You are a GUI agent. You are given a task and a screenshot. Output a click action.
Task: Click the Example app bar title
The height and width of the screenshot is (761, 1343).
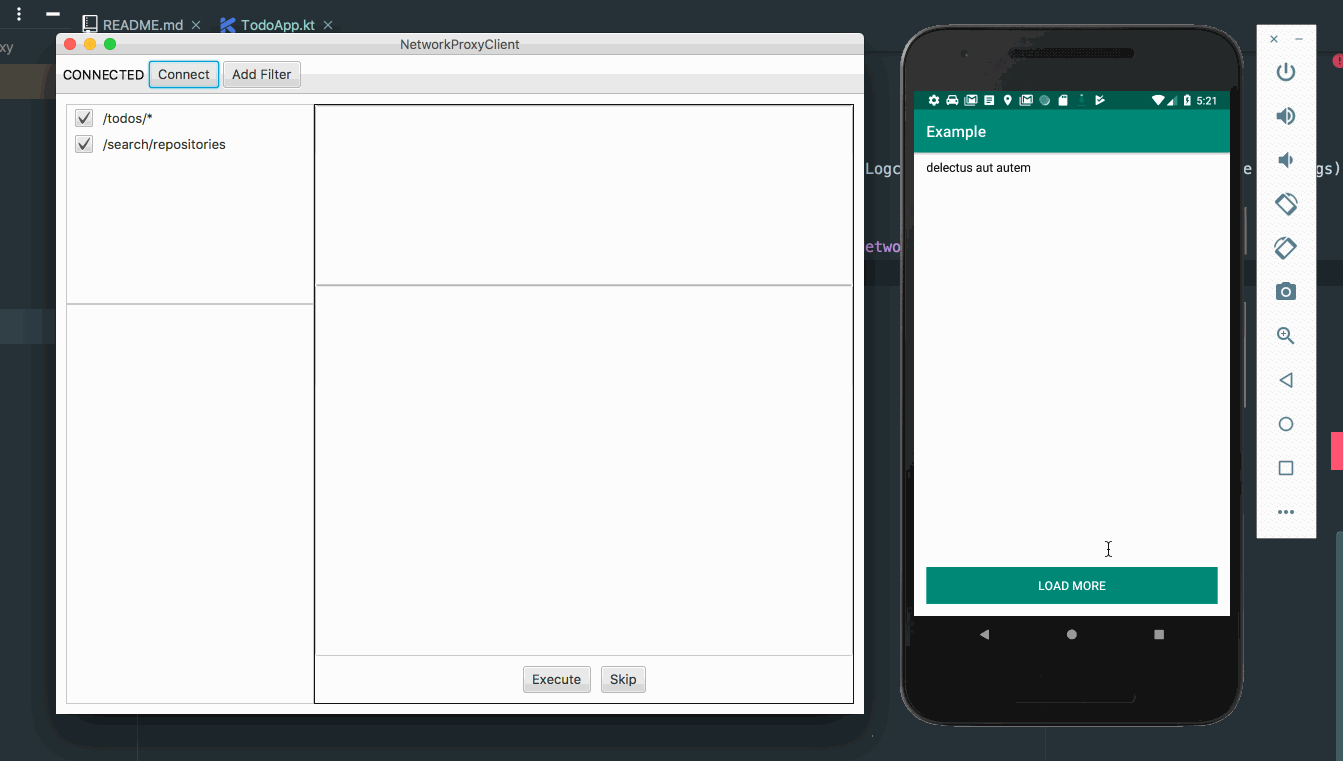pos(956,131)
